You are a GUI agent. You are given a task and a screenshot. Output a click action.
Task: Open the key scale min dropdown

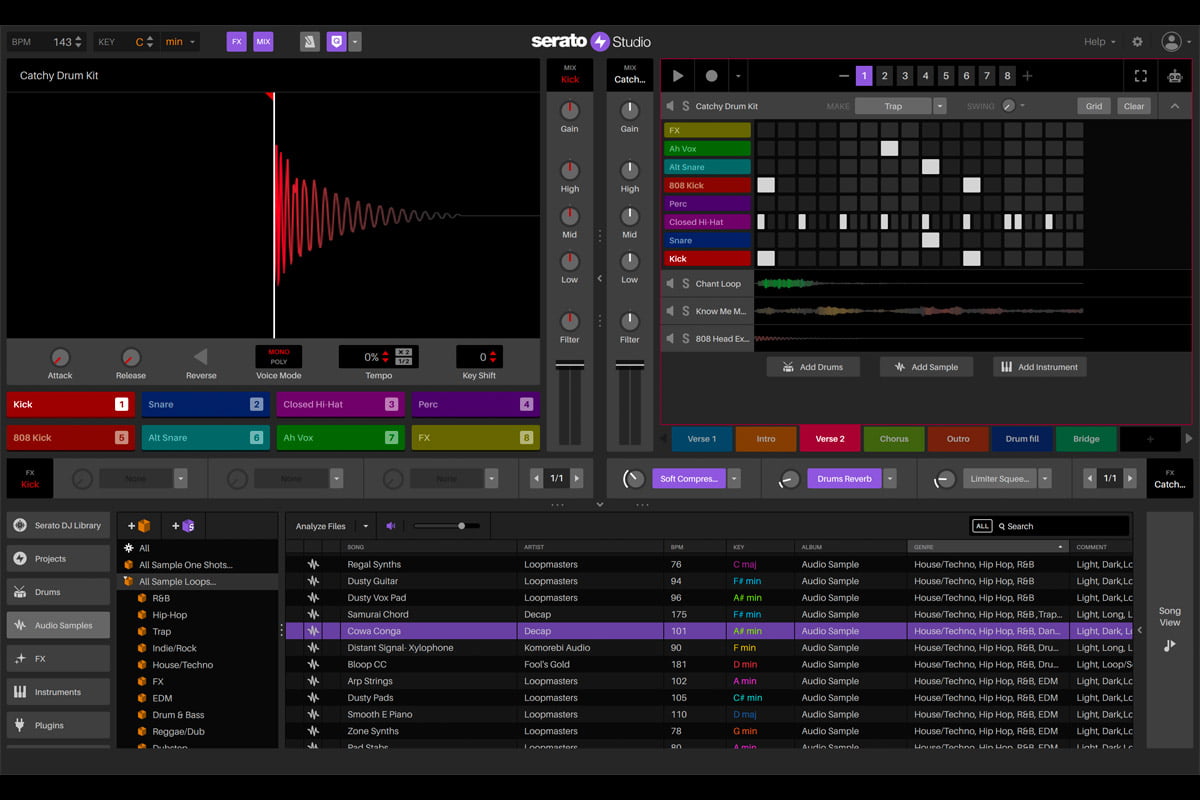(x=181, y=42)
